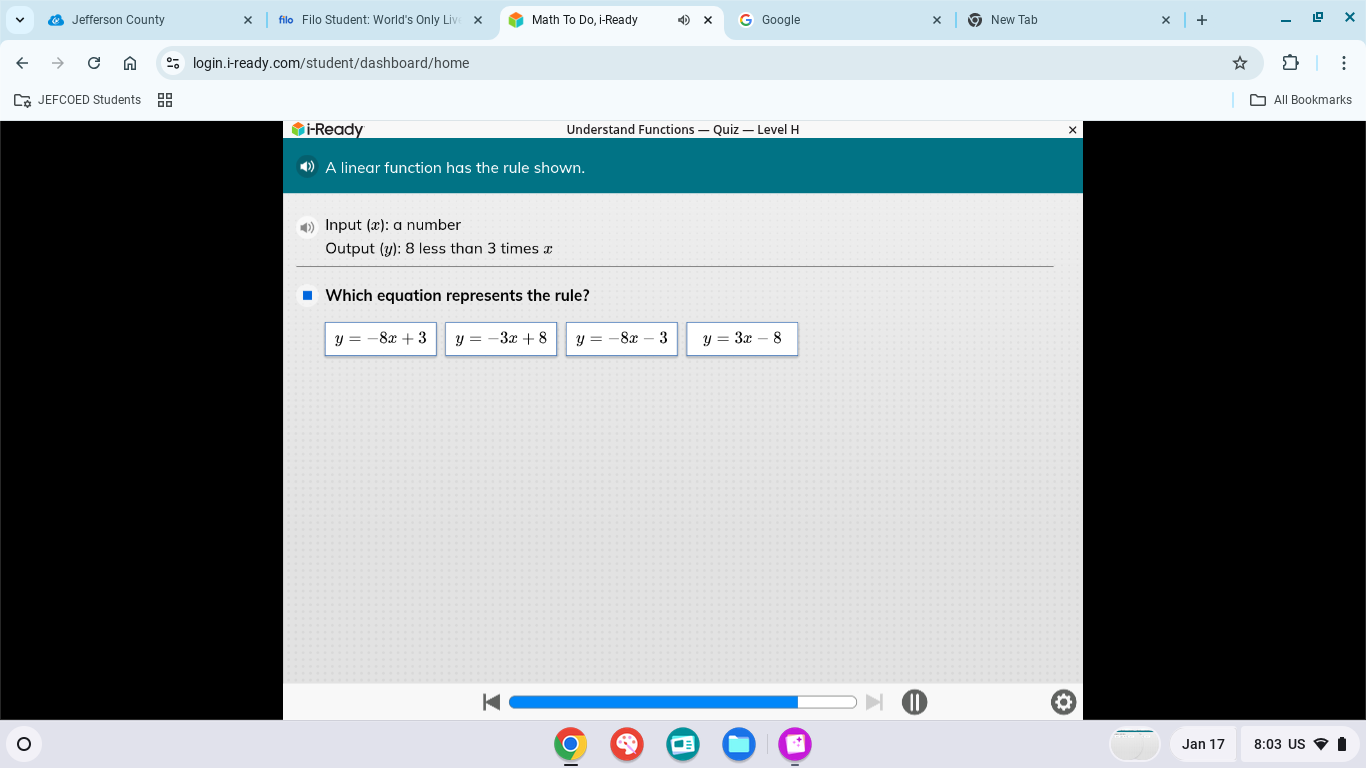Click the speaker icon next to Input description

tap(307, 227)
